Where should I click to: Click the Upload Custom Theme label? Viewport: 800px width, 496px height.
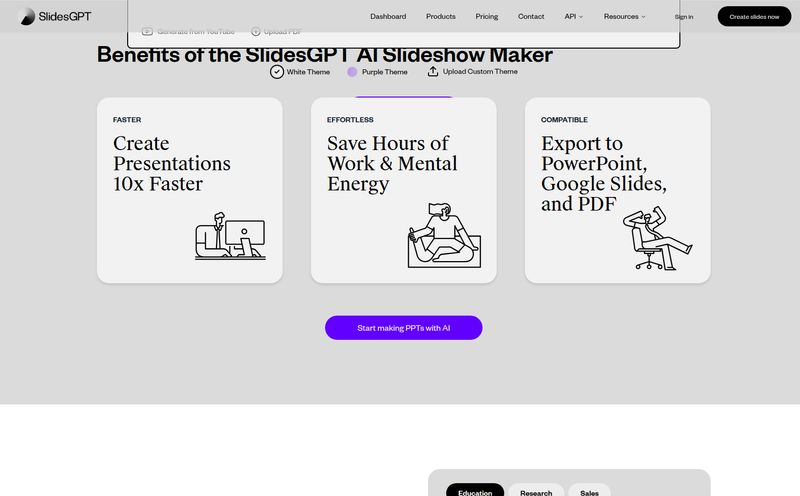coord(480,71)
